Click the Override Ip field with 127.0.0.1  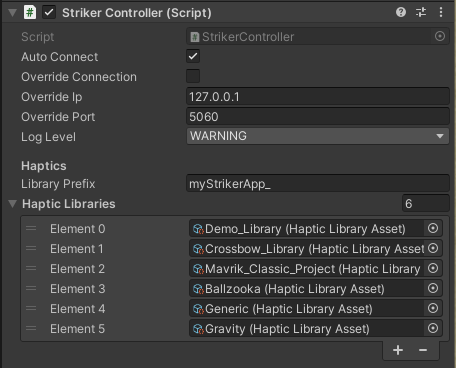click(x=318, y=97)
